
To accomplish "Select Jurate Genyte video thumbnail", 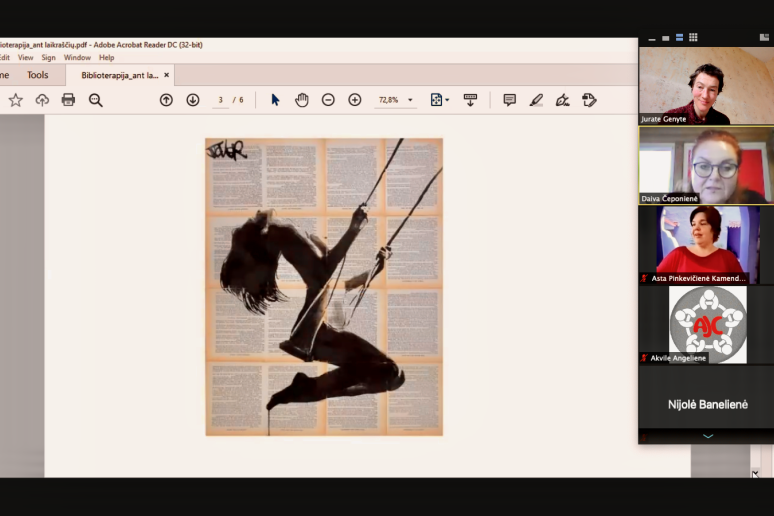I will (706, 85).
